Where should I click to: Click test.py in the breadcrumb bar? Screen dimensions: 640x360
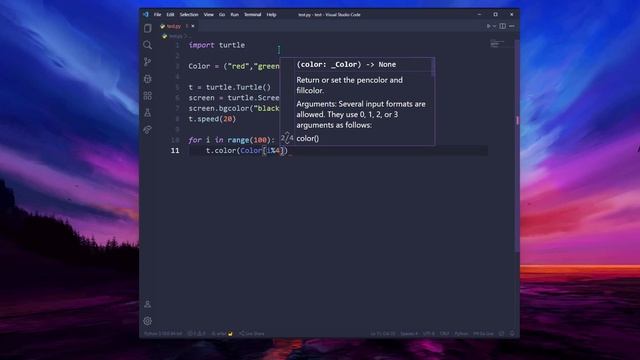[x=176, y=36]
